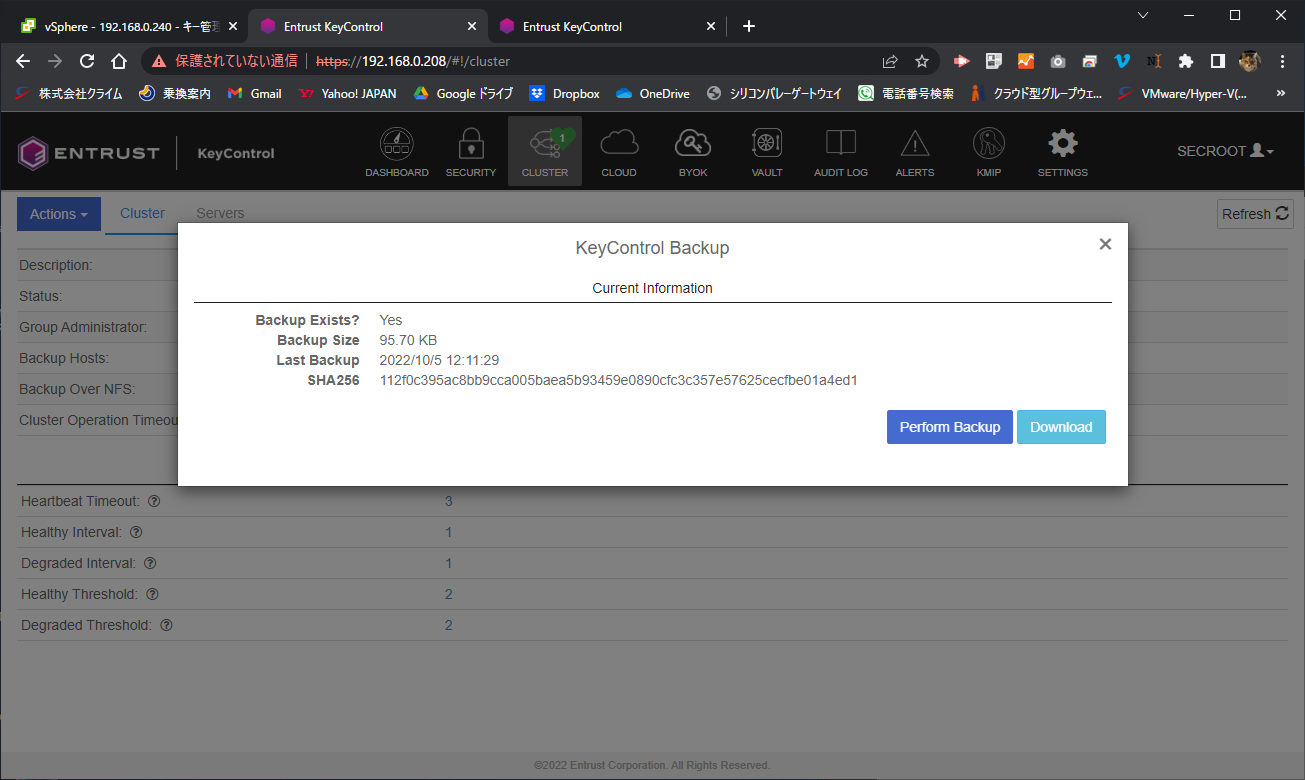Open the Chrome profile avatar
This screenshot has width=1305, height=780.
pyautogui.click(x=1250, y=61)
